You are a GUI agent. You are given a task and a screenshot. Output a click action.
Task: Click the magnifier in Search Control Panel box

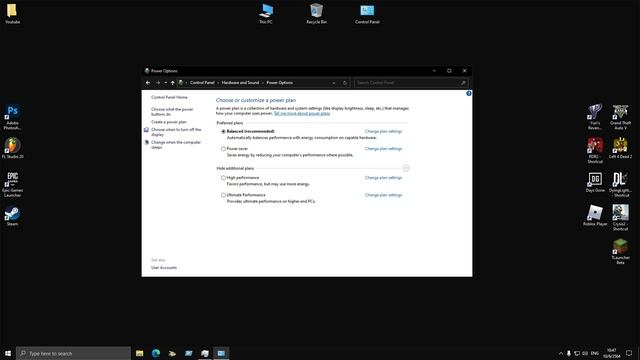click(463, 83)
